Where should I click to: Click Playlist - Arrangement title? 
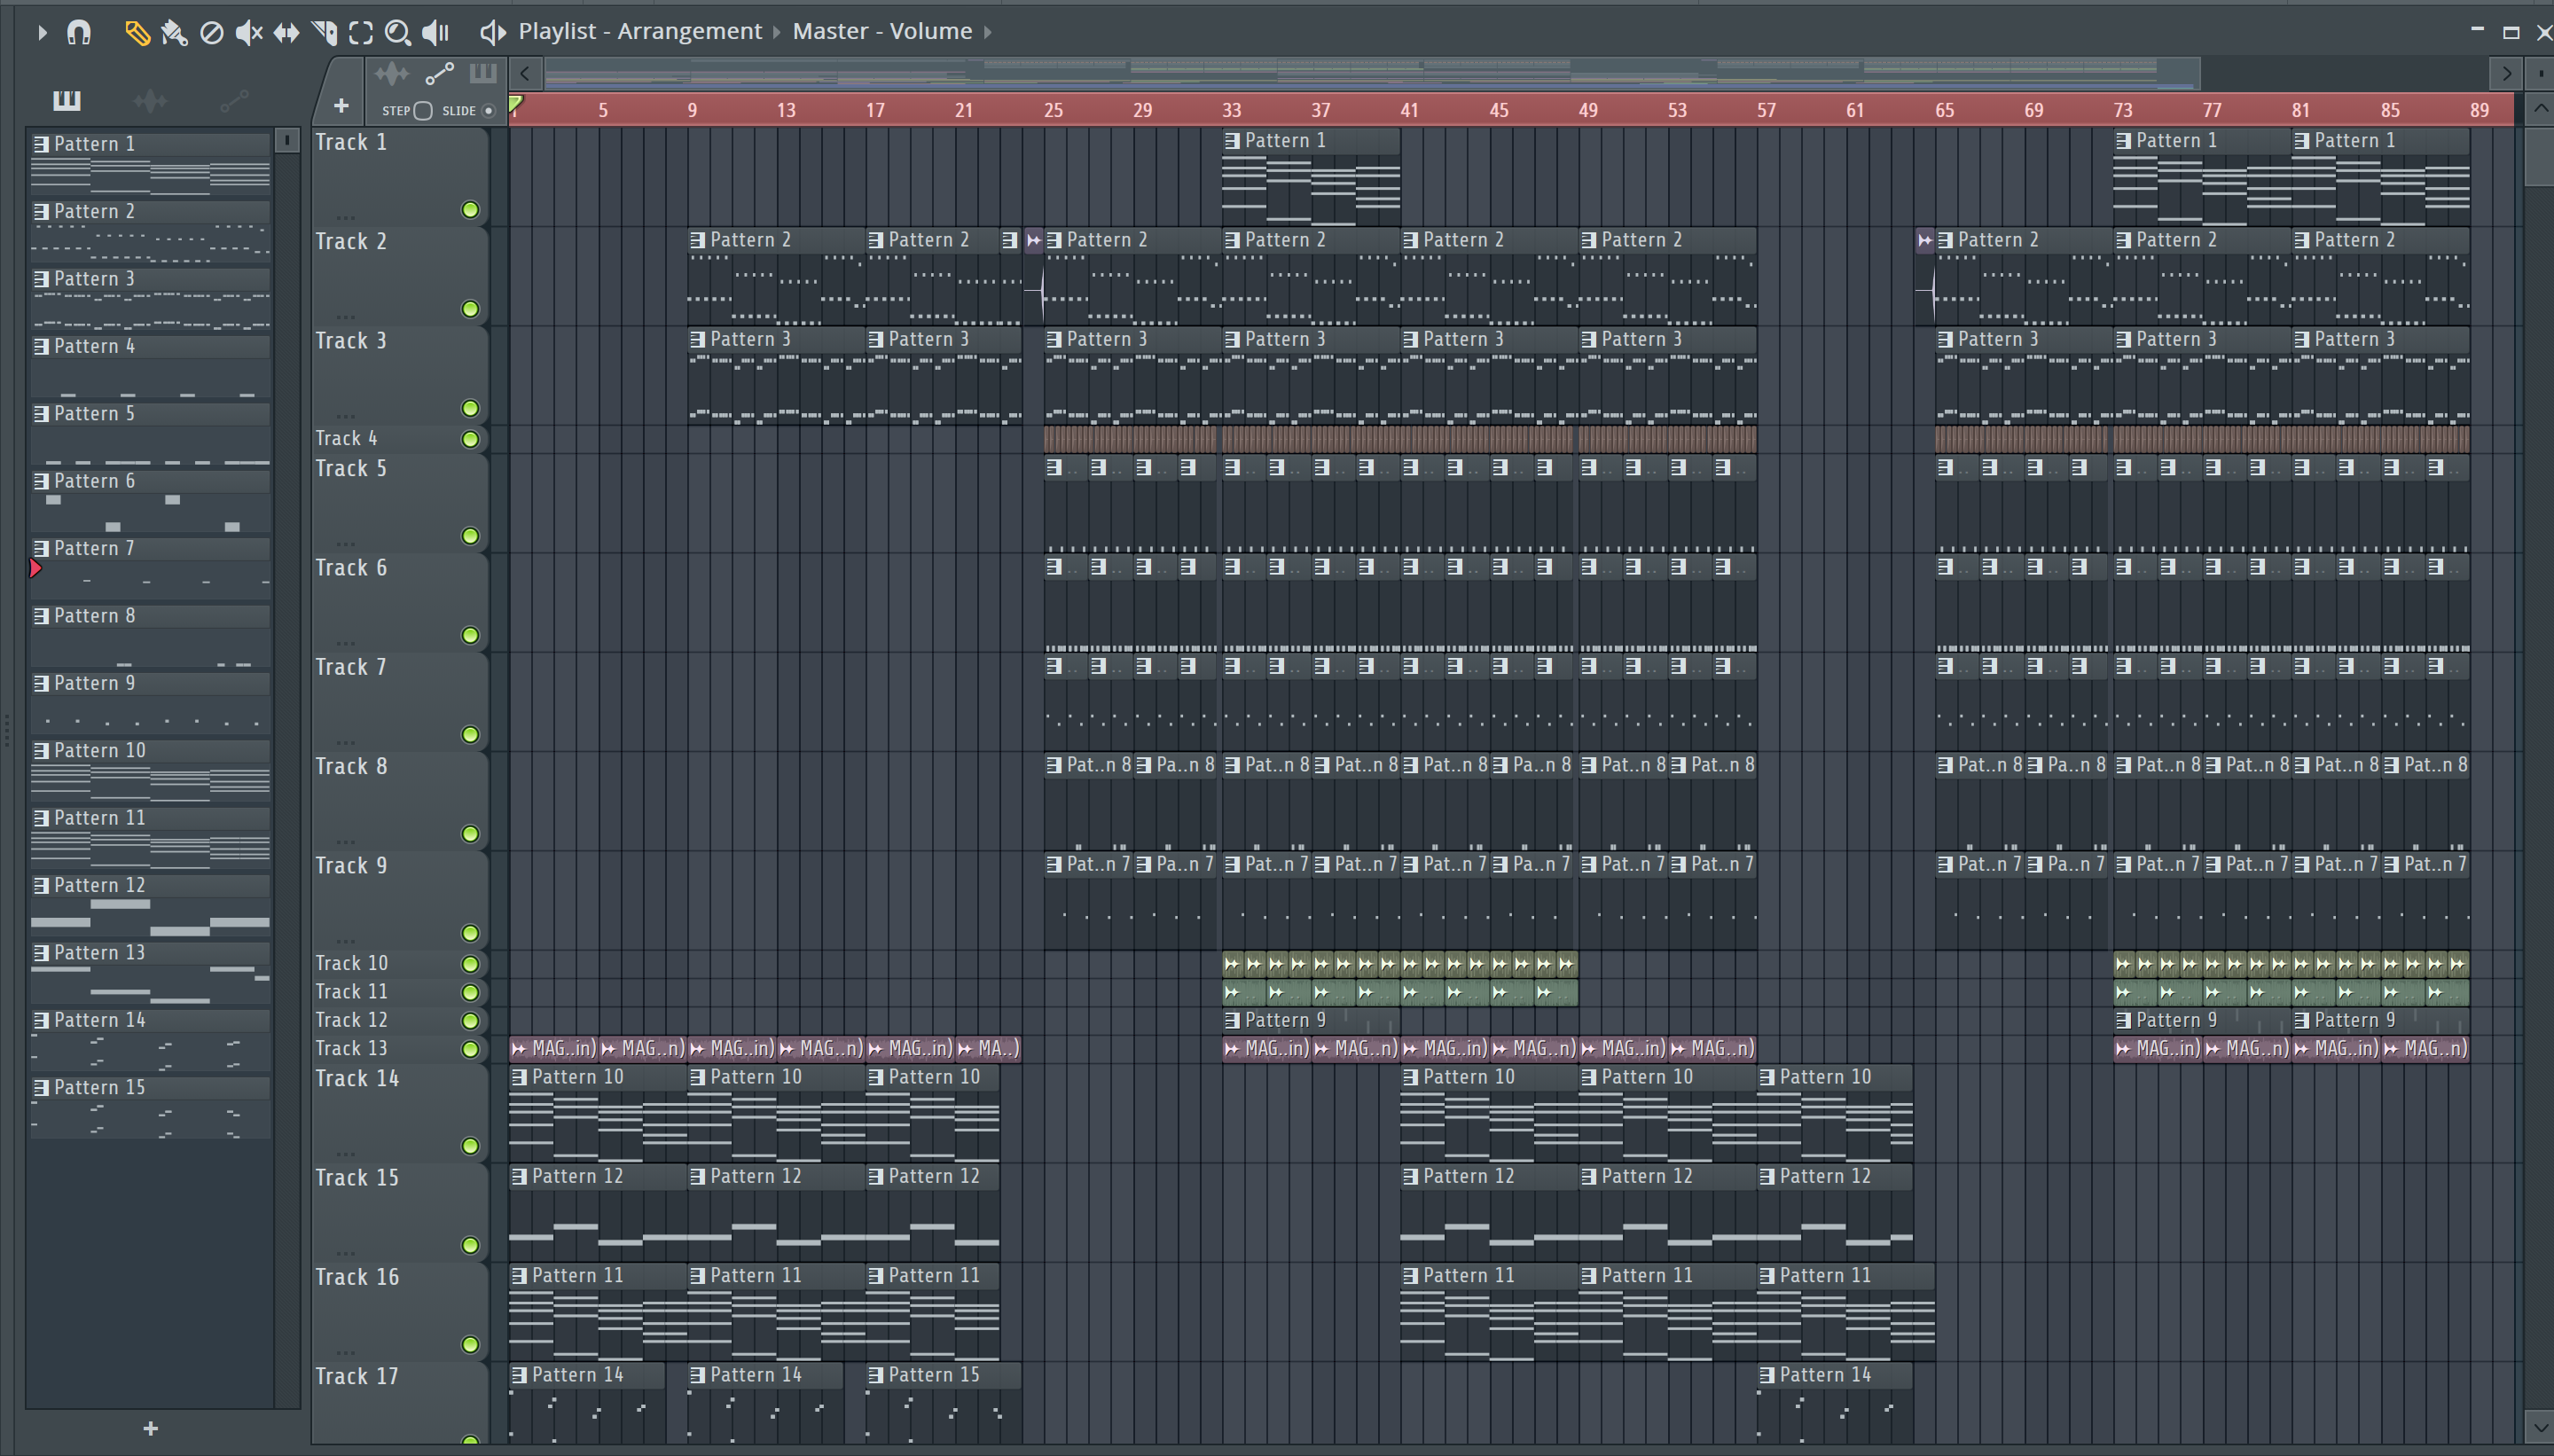(x=640, y=32)
